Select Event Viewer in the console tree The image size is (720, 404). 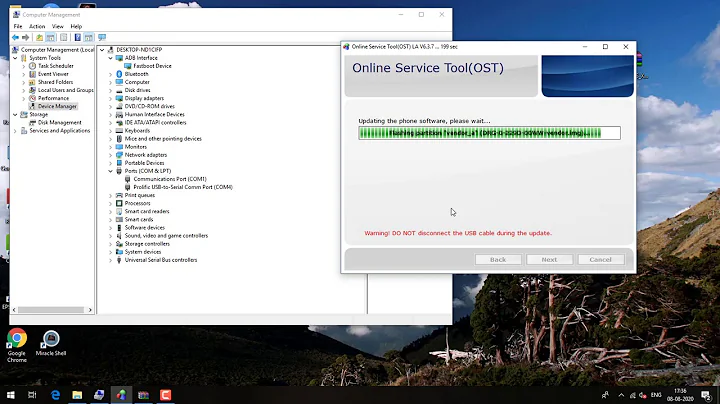(53, 74)
